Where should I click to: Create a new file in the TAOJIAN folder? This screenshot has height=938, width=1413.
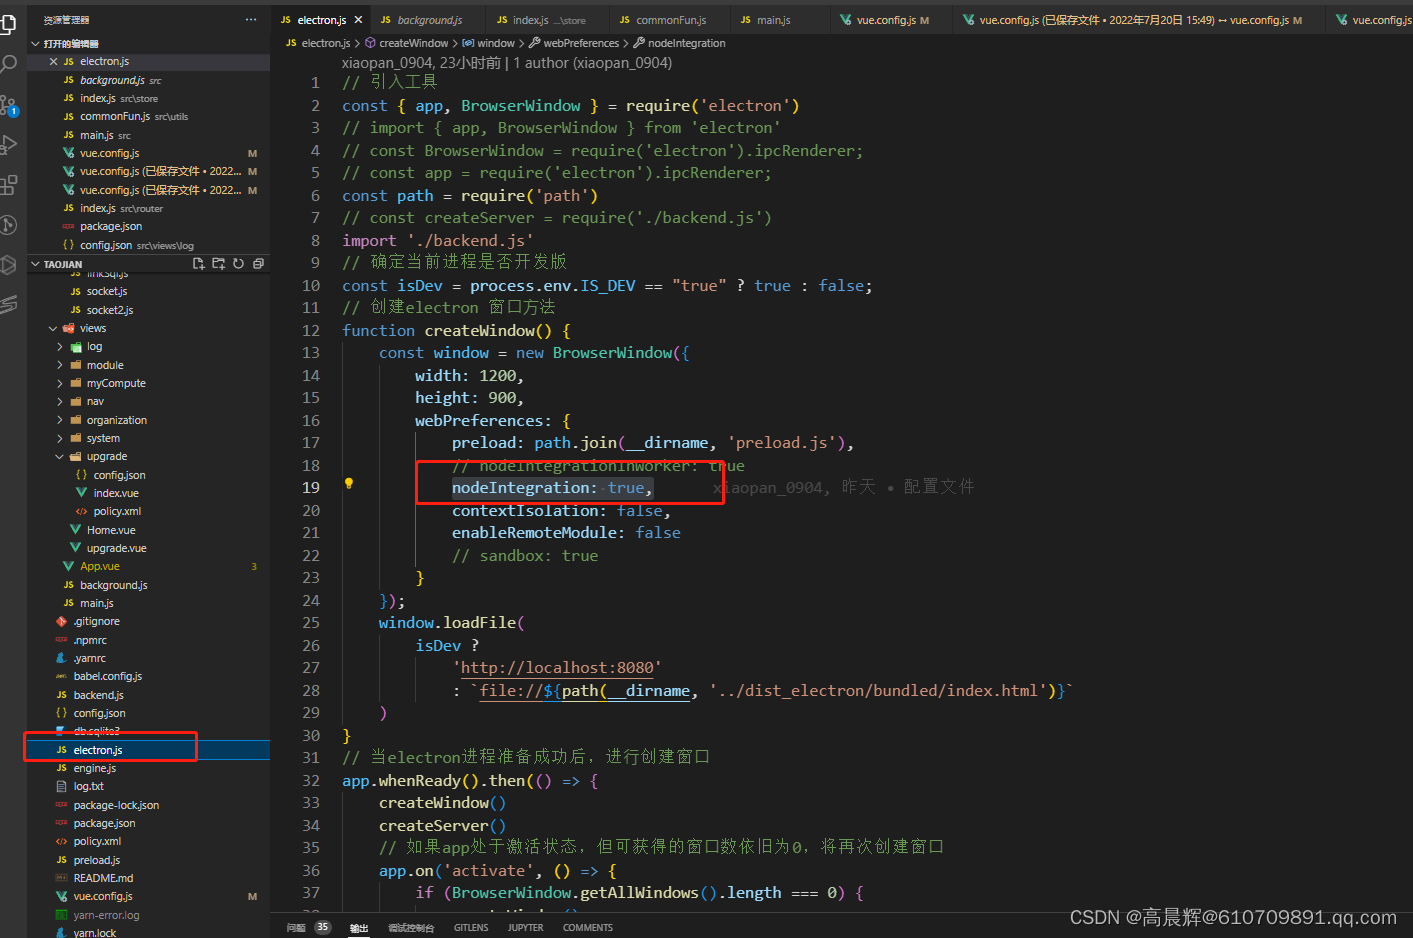[199, 263]
